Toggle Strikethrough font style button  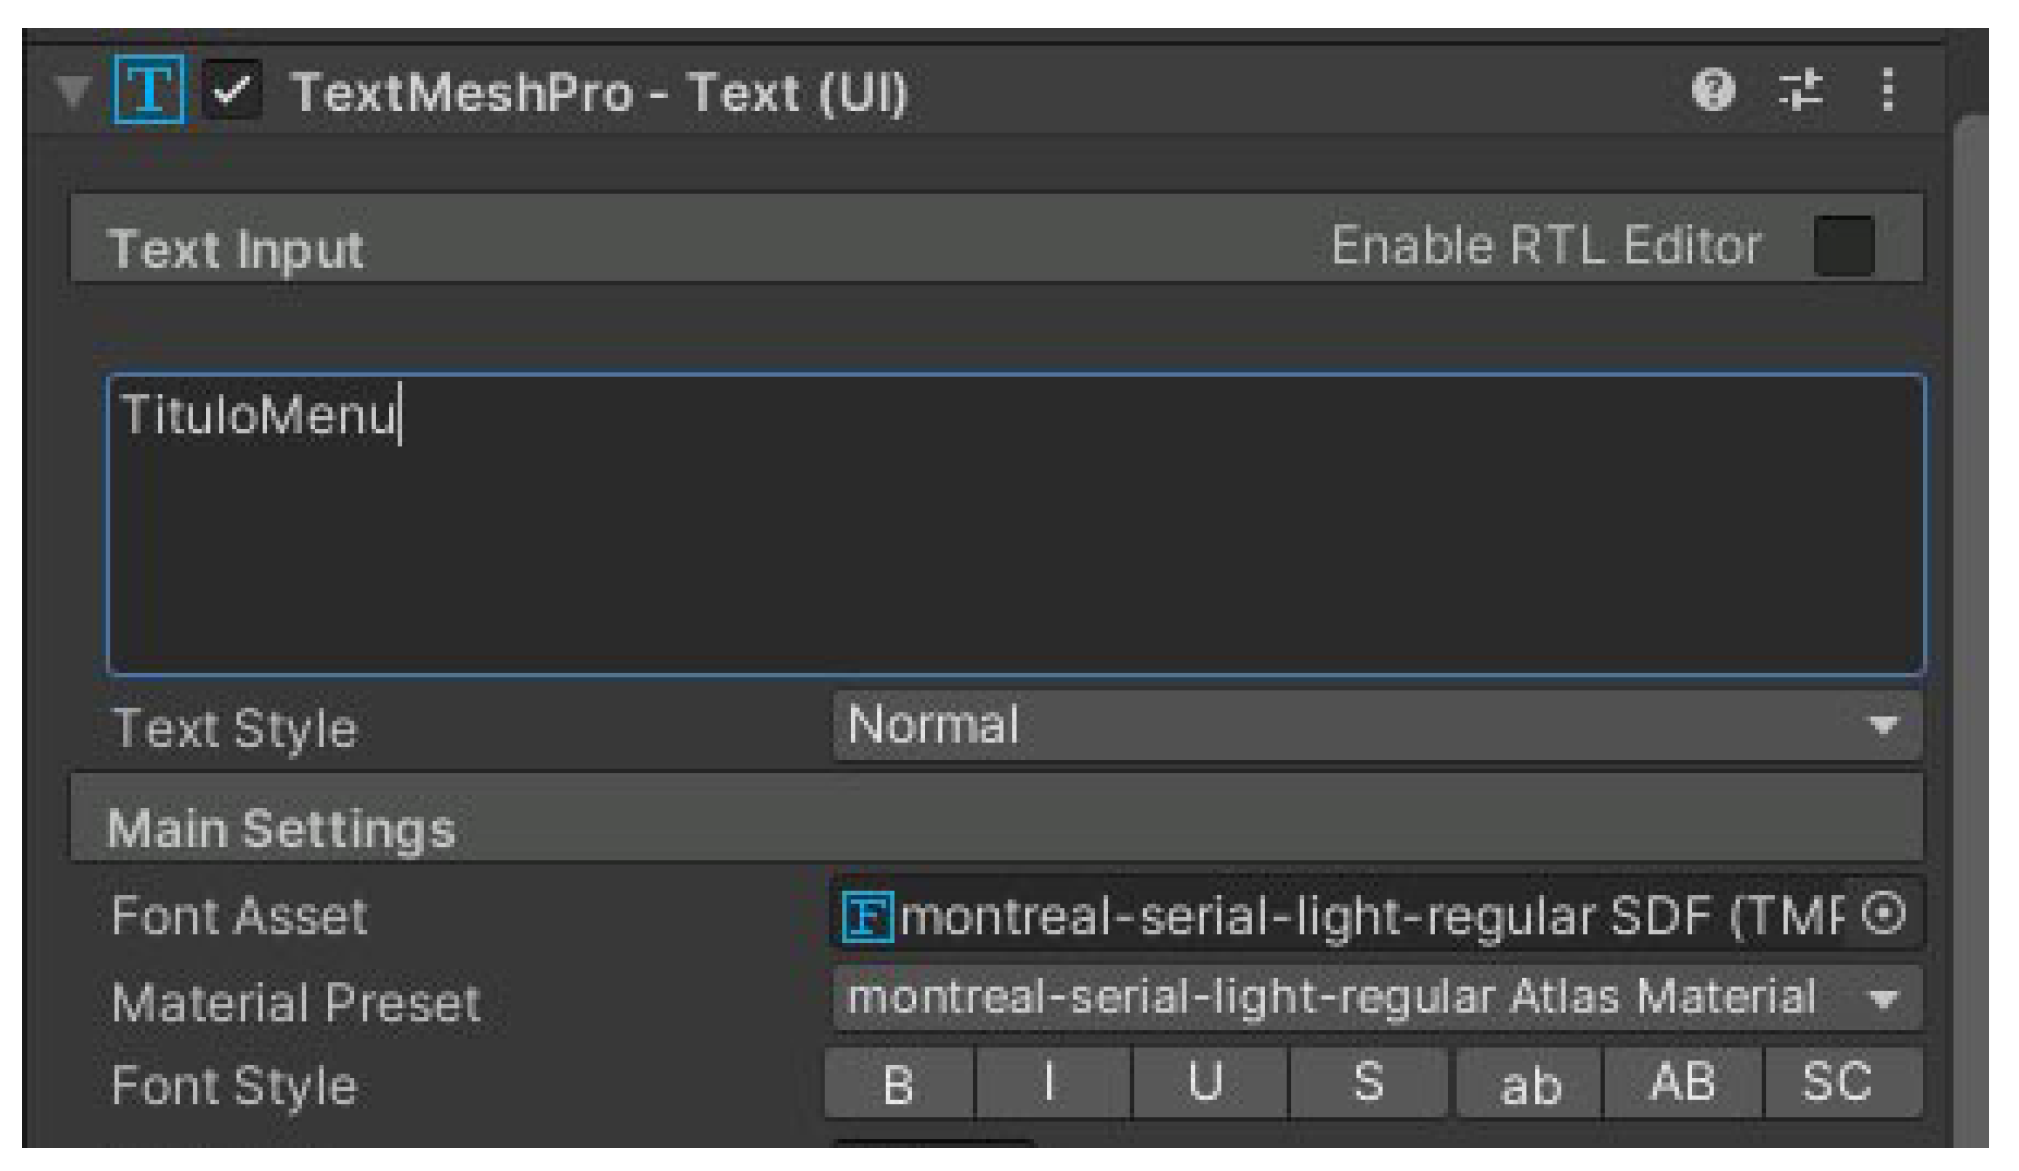click(1367, 1083)
